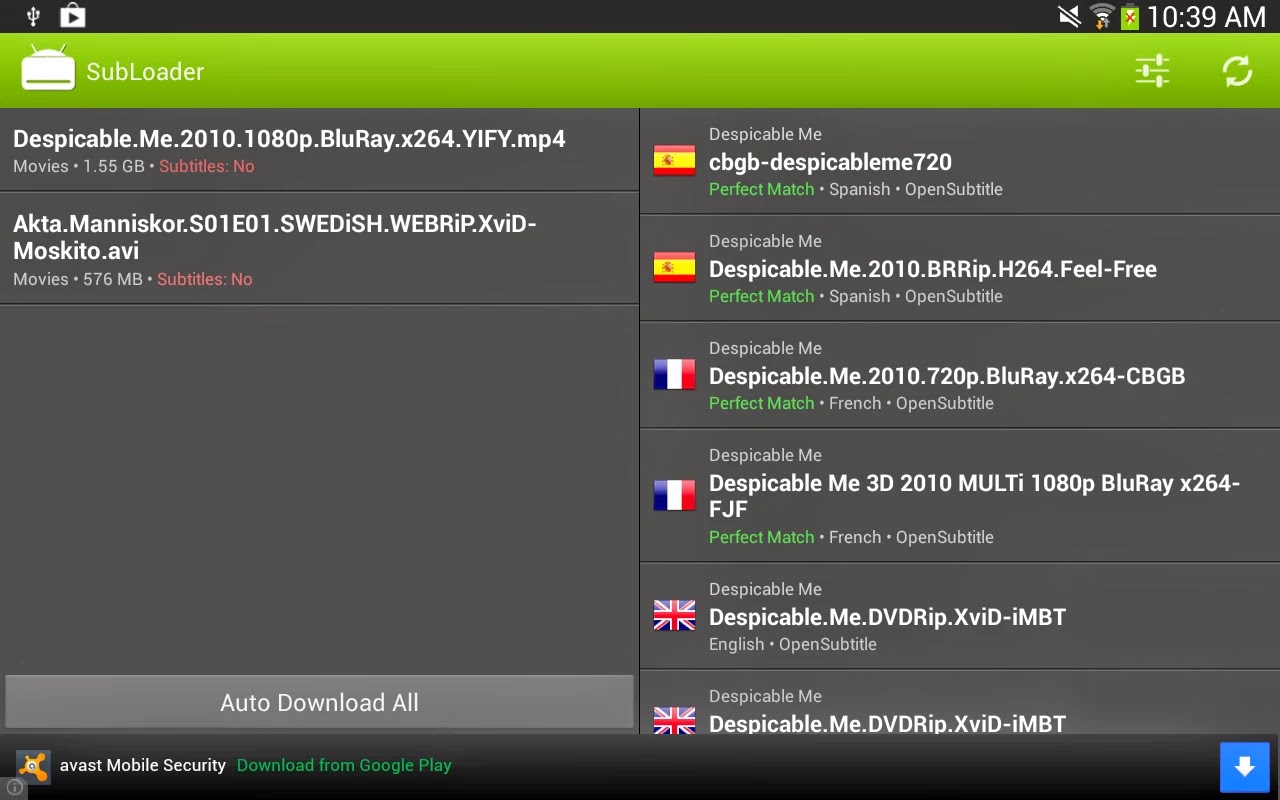The width and height of the screenshot is (1280, 800).
Task: Tap the Wi-Fi status icon
Action: click(x=1102, y=16)
